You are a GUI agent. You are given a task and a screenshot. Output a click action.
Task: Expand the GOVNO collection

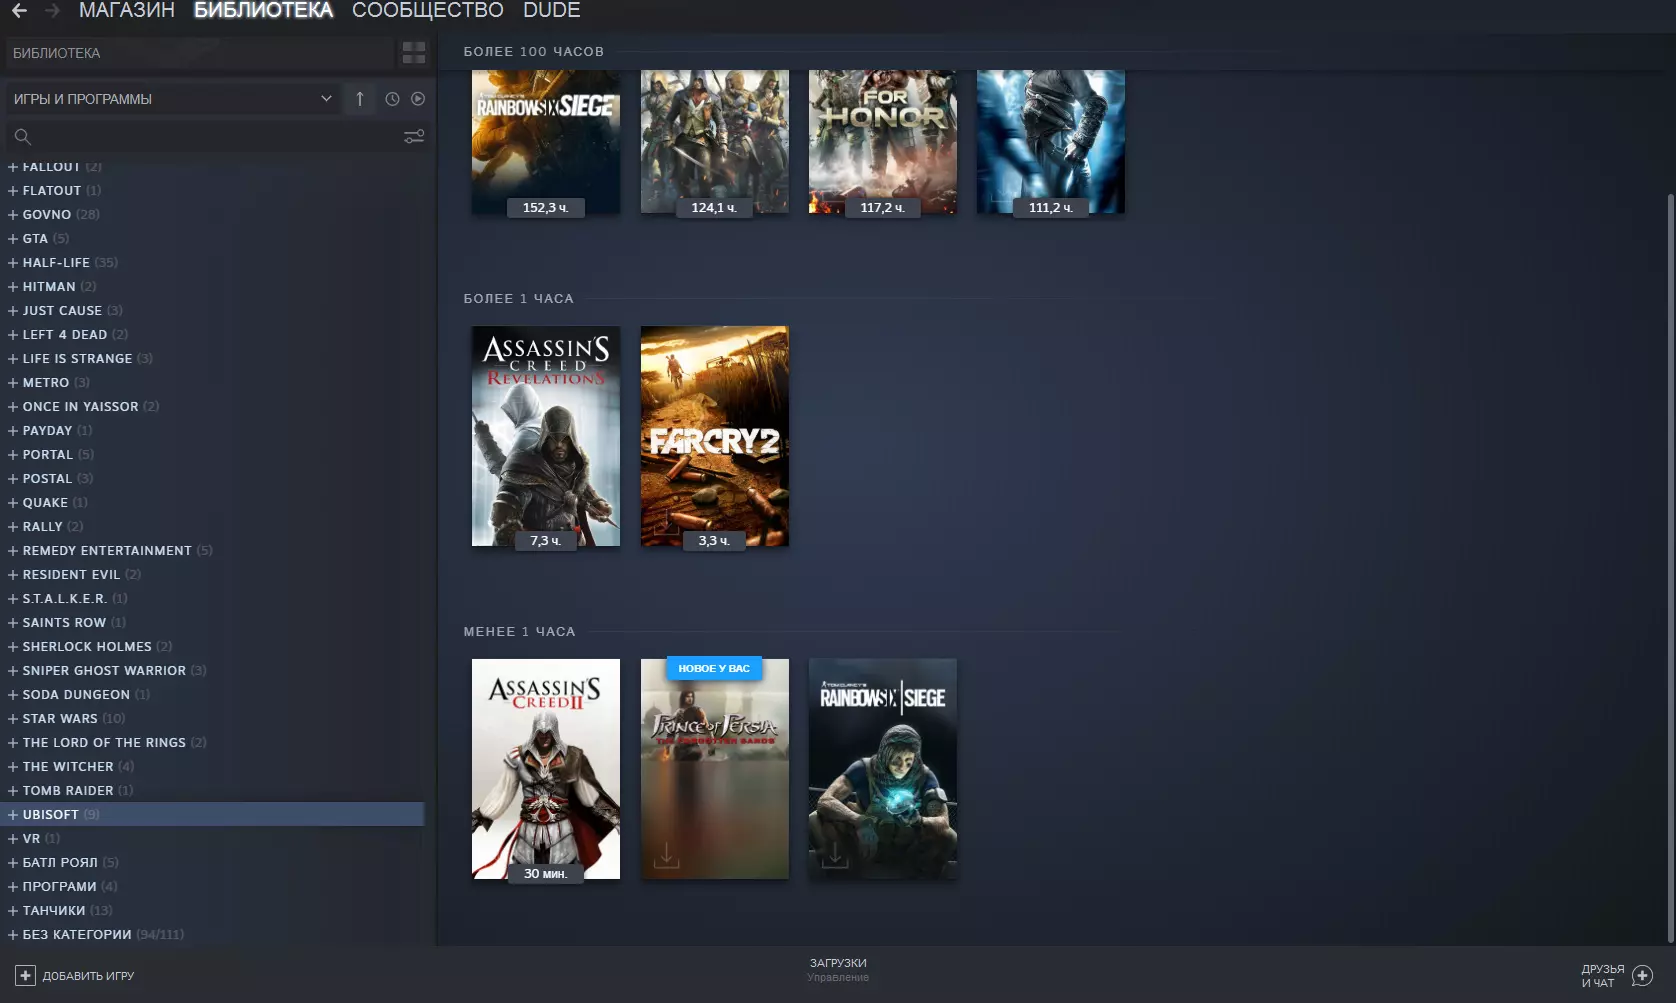(13, 214)
